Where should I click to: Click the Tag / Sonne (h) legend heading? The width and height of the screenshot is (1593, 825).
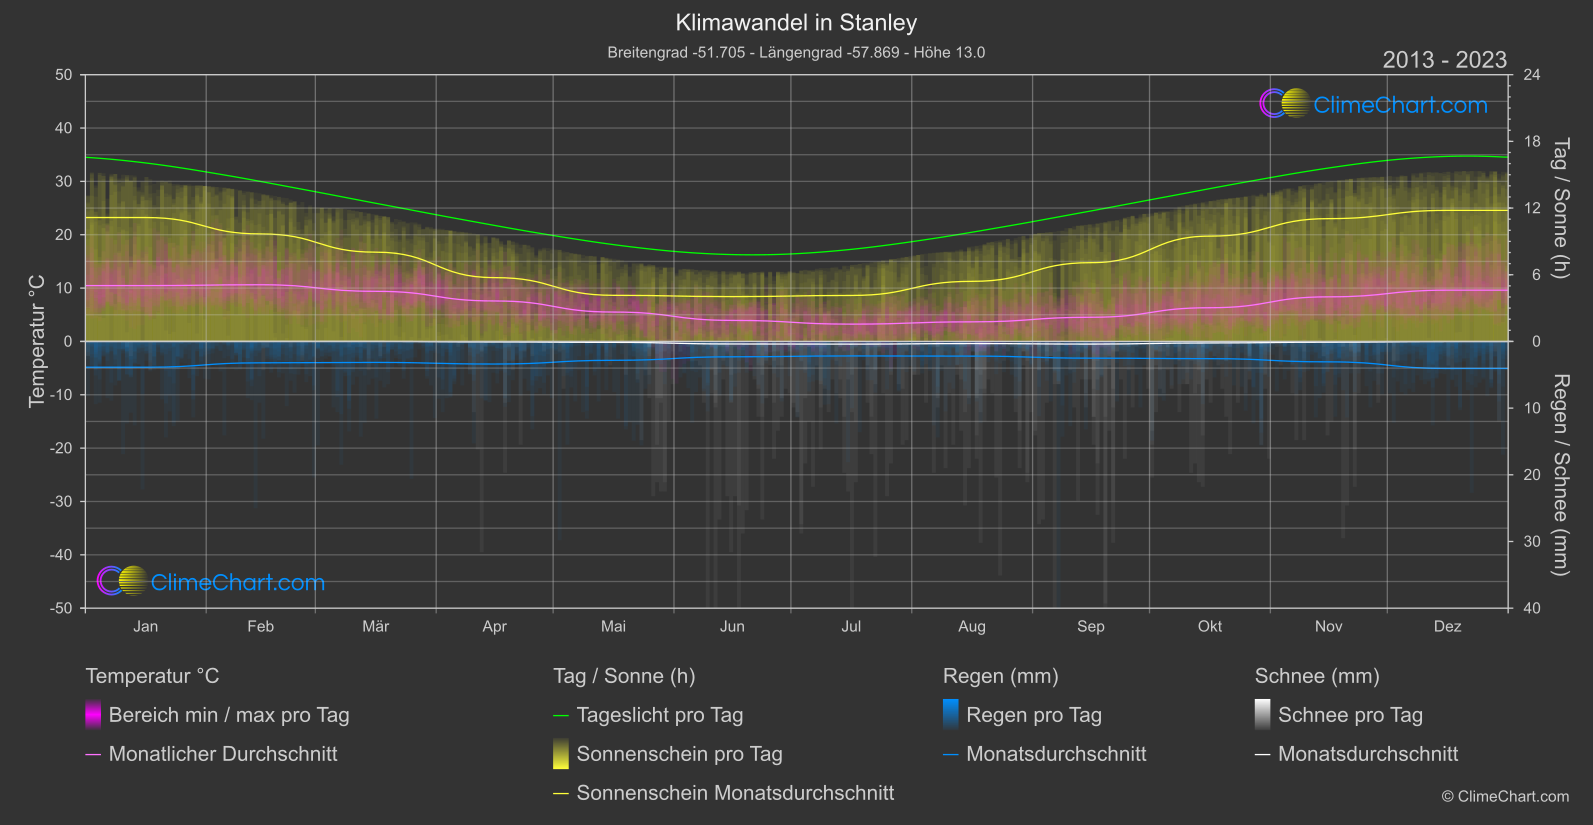[x=624, y=676]
